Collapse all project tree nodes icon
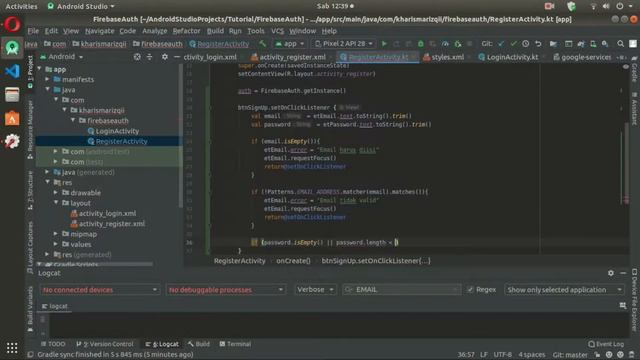 [149, 57]
